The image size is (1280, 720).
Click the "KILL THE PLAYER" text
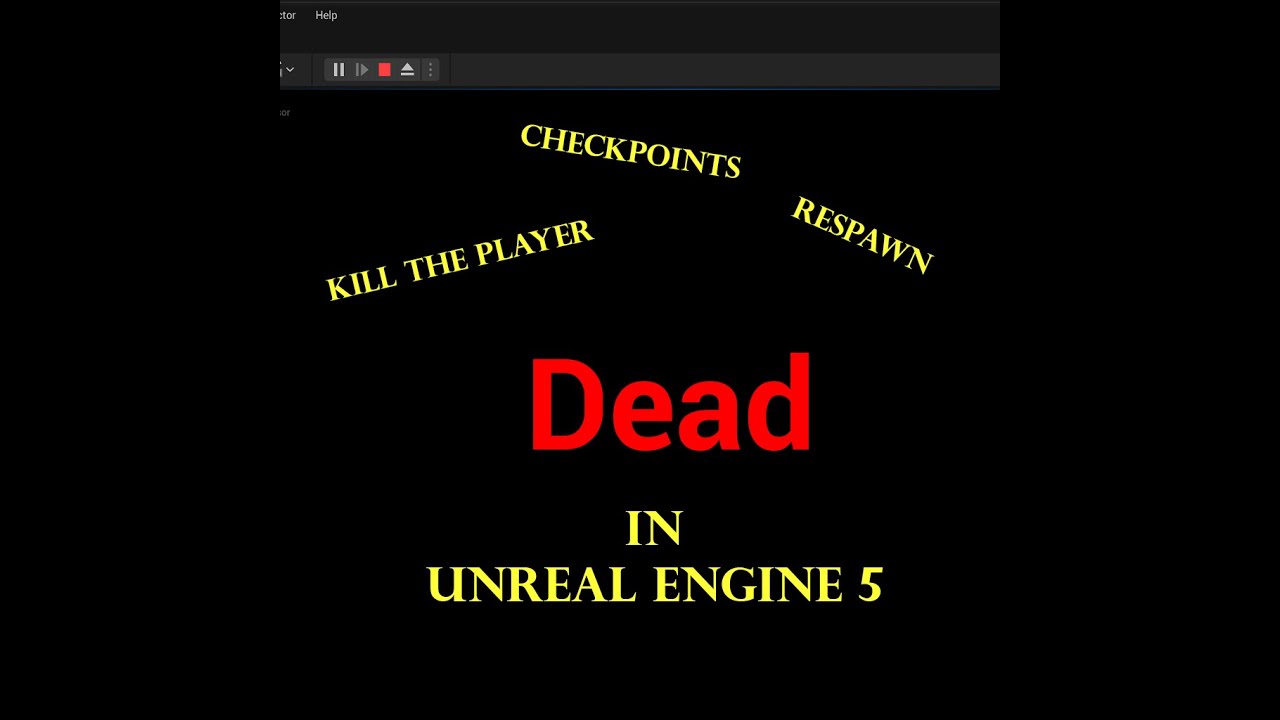[460, 260]
